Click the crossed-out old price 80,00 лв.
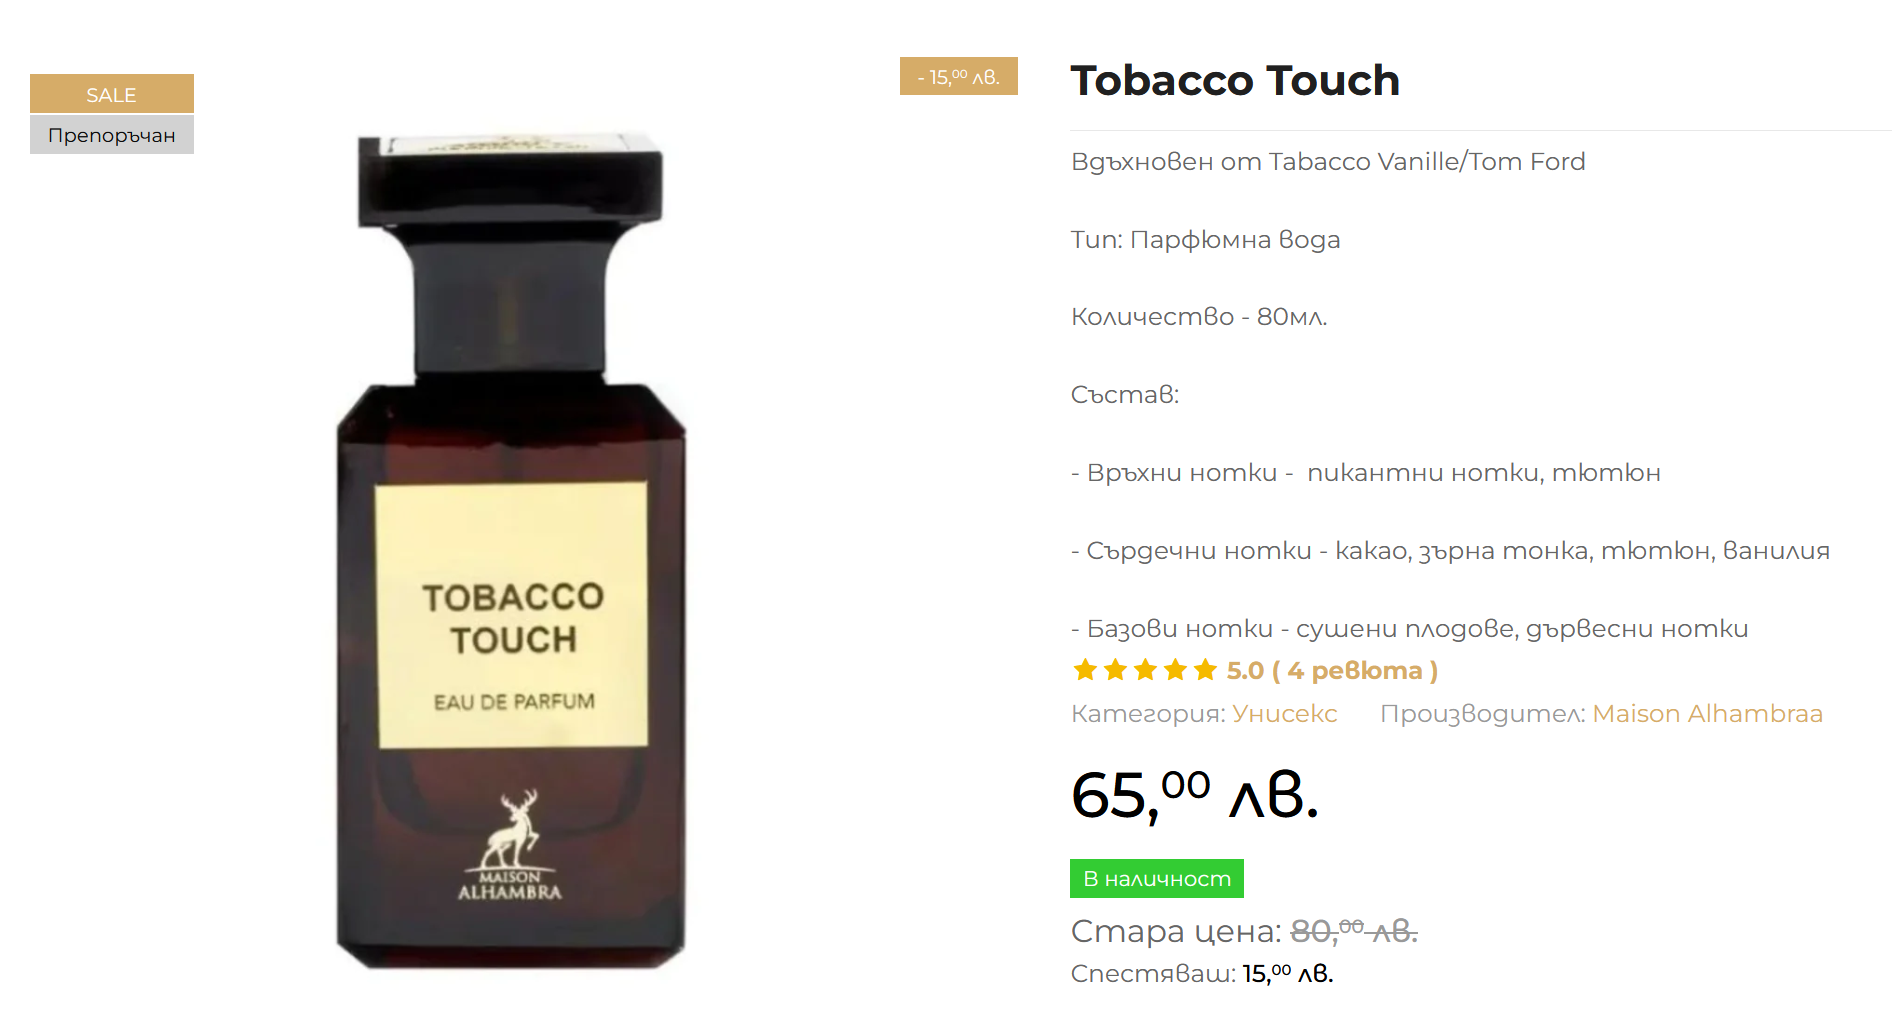Image resolution: width=1892 pixels, height=1029 pixels. pyautogui.click(x=1354, y=931)
